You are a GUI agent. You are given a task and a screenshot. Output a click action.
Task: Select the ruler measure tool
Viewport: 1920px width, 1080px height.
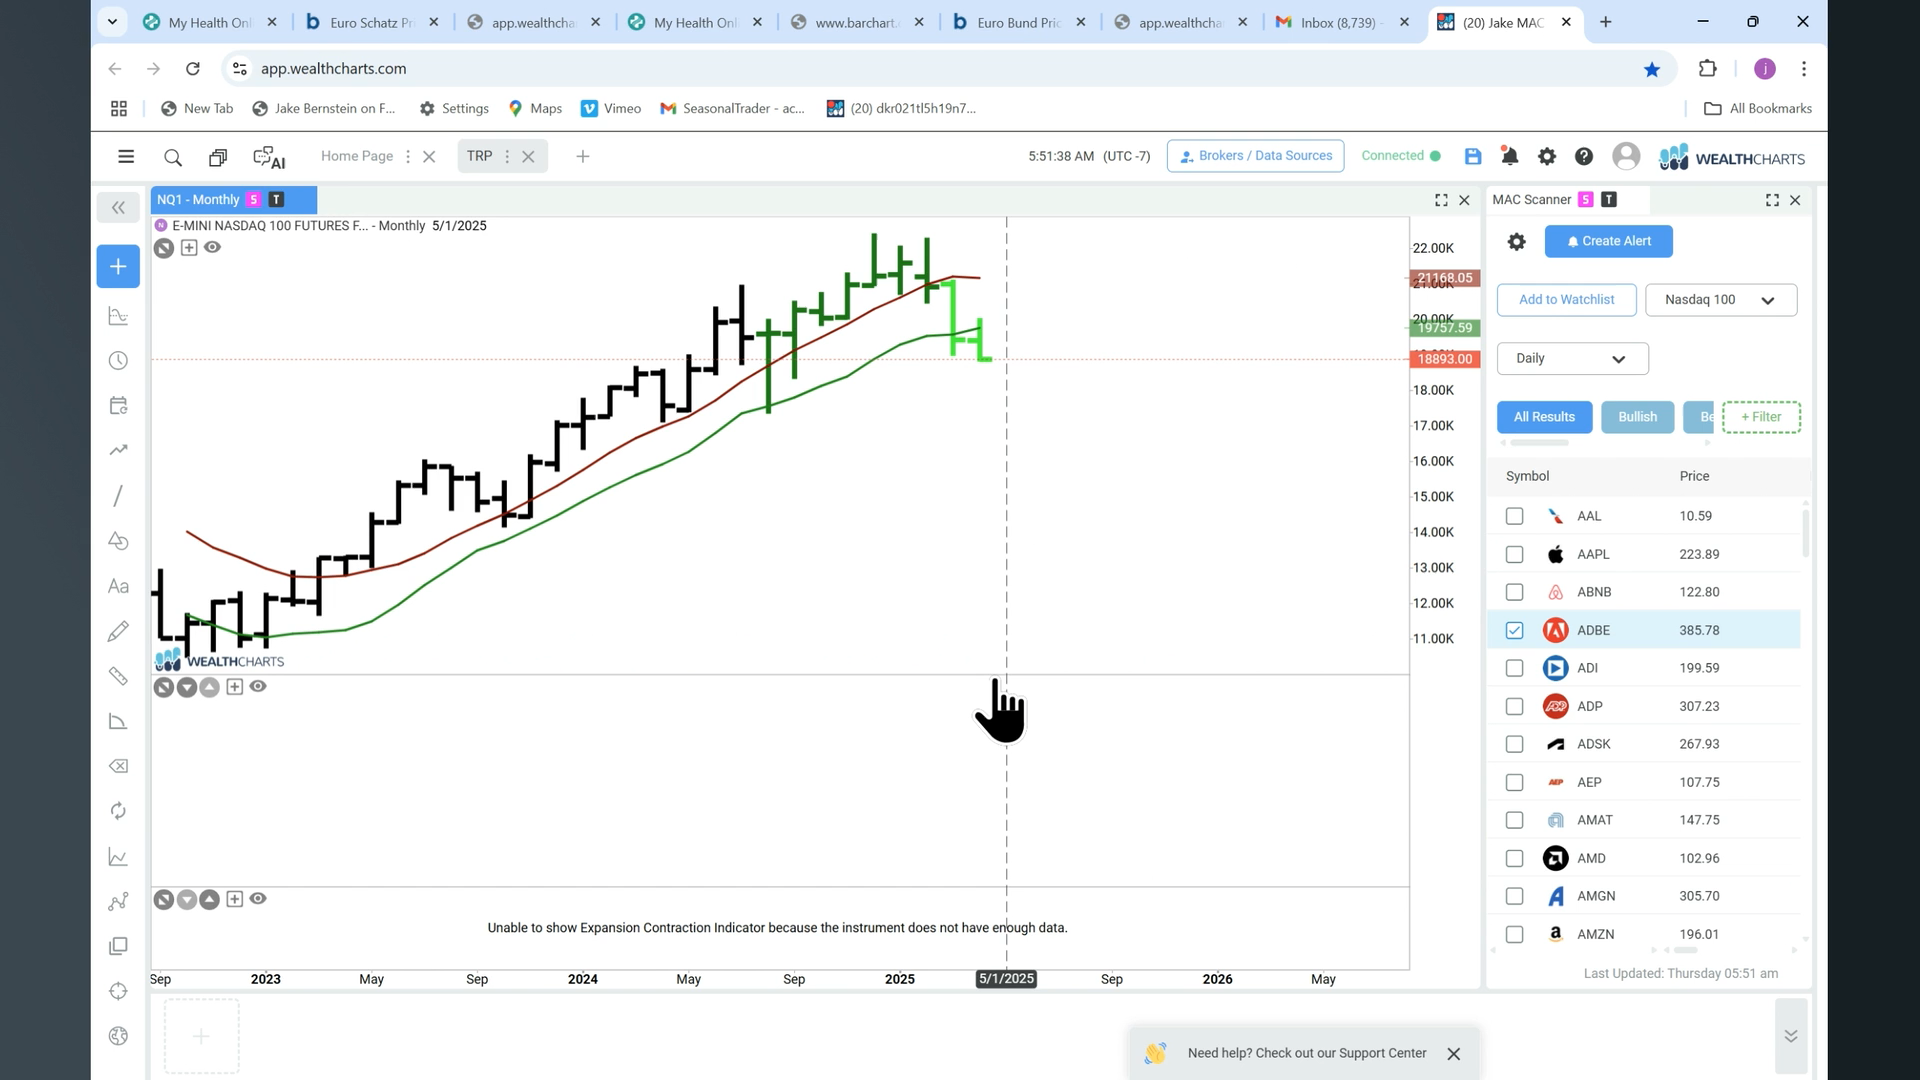[x=118, y=676]
